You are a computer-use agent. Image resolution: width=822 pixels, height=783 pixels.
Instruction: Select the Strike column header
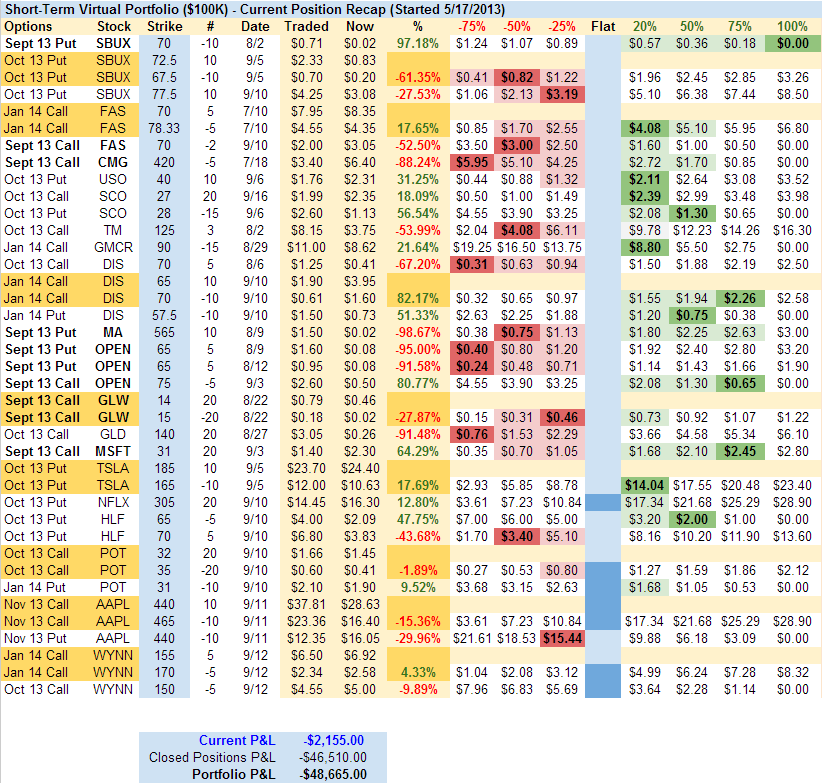pyautogui.click(x=163, y=25)
